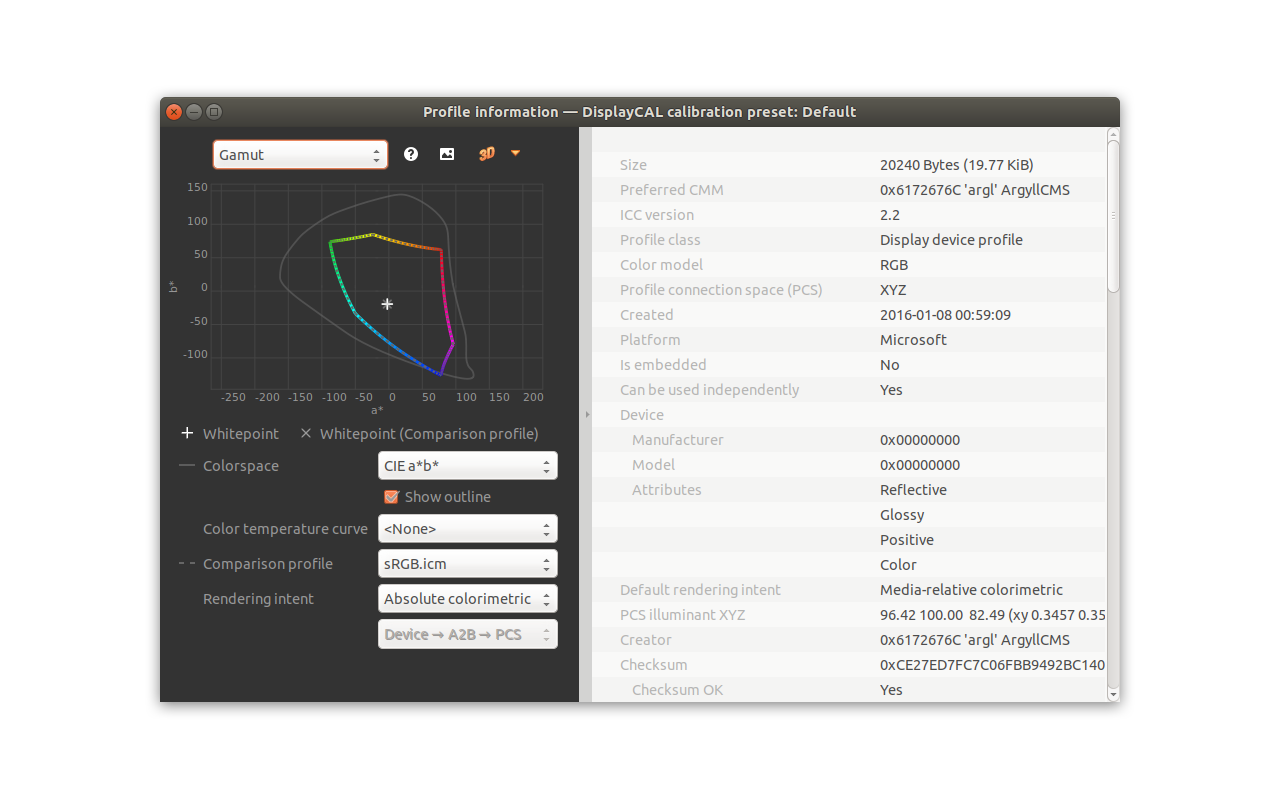Open the orange arrow menu beside 3D

tap(516, 154)
